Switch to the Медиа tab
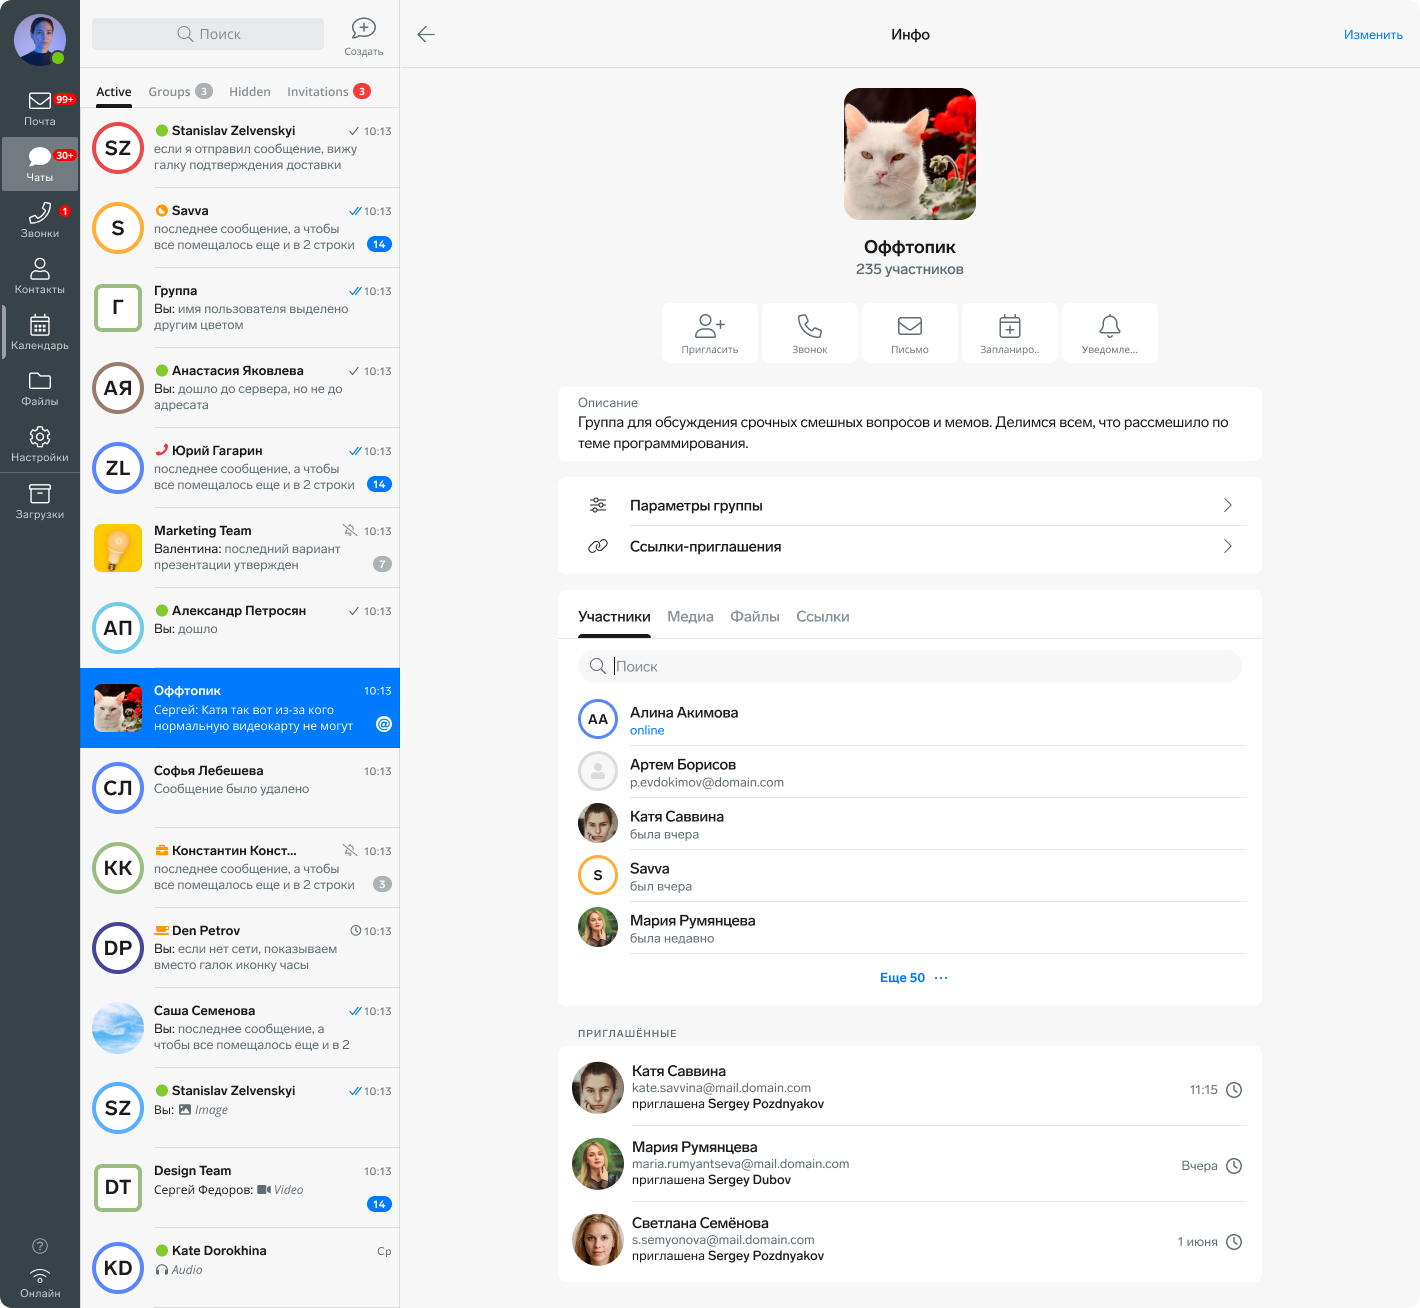 coord(690,617)
